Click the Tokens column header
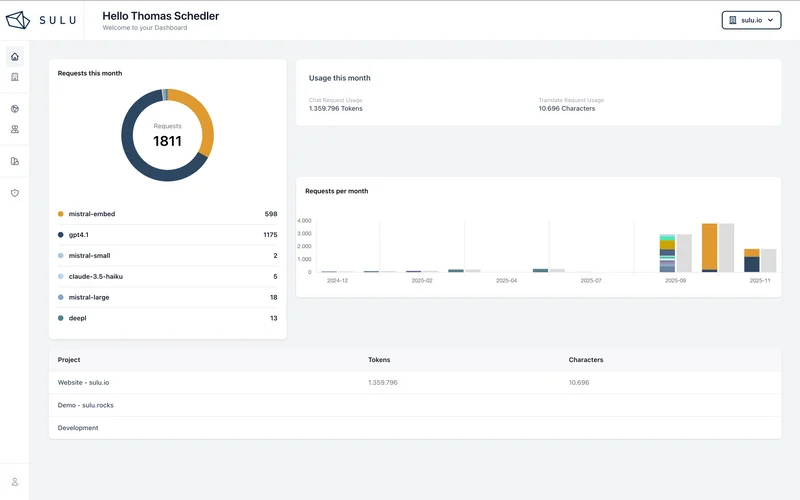This screenshot has height=500, width=800. 379,360
